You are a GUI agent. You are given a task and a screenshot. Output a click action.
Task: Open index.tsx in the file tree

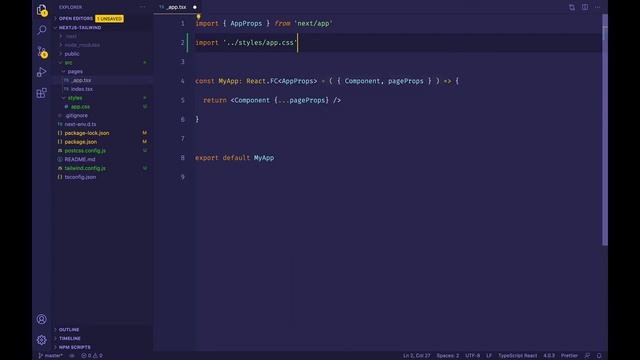click(82, 89)
